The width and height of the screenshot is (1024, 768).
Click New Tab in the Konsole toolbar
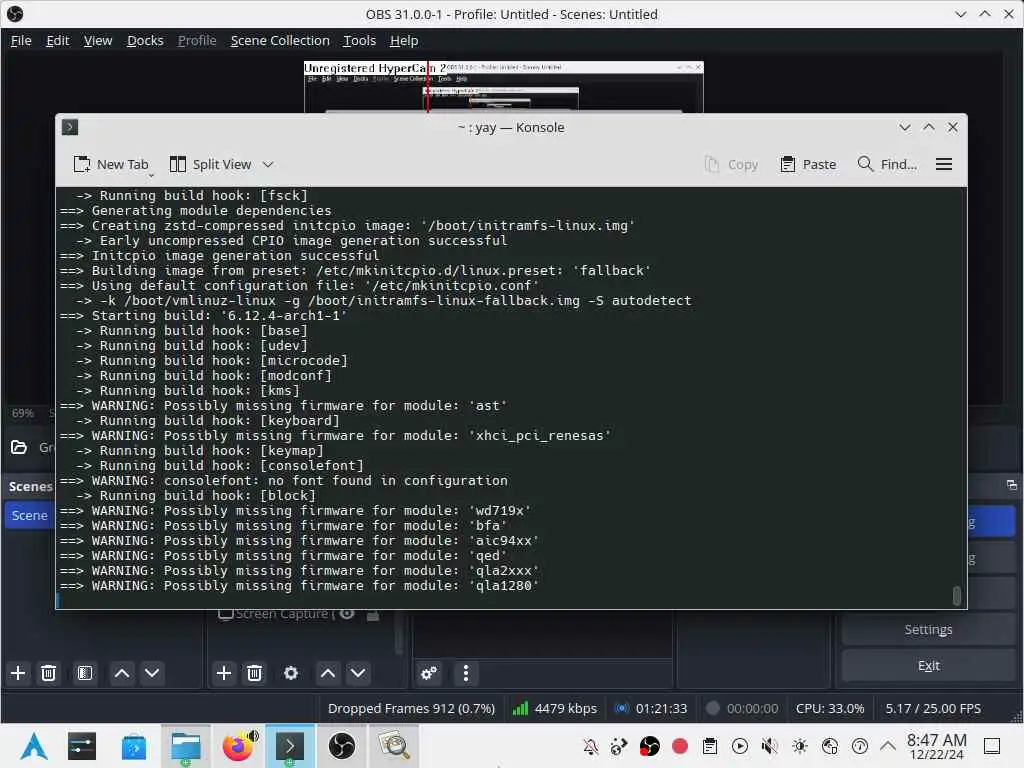click(x=111, y=165)
